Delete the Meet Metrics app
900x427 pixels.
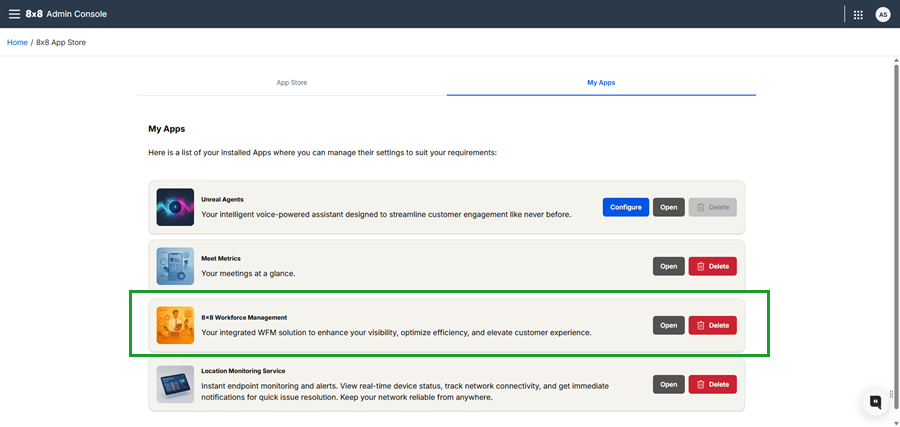pyautogui.click(x=712, y=266)
